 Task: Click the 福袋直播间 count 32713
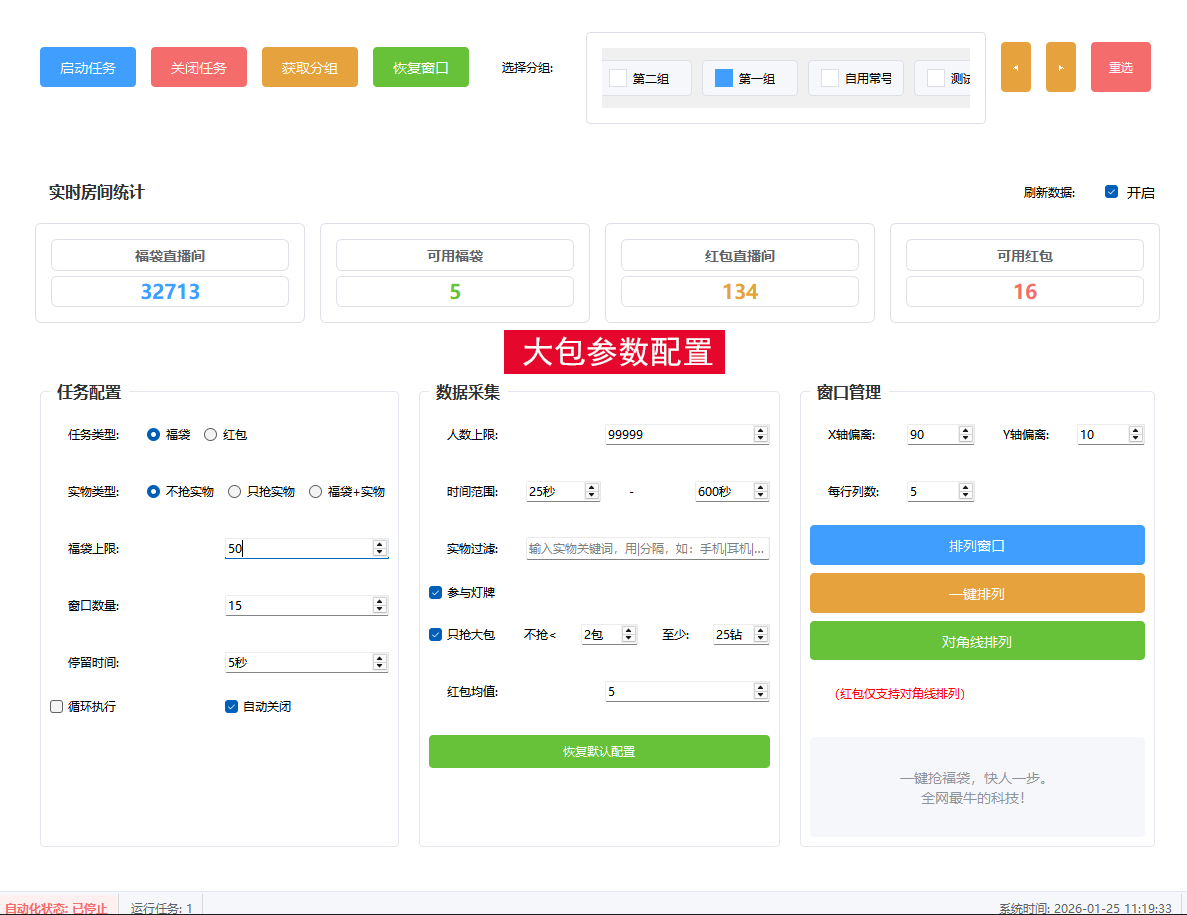[x=170, y=291]
